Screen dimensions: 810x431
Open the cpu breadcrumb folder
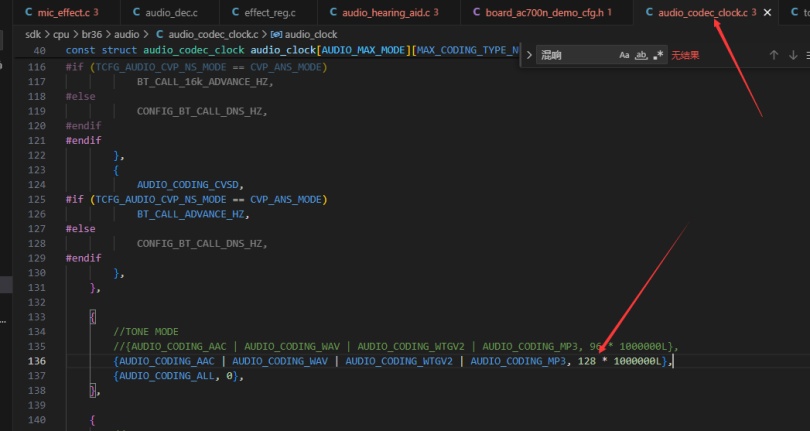click(61, 35)
